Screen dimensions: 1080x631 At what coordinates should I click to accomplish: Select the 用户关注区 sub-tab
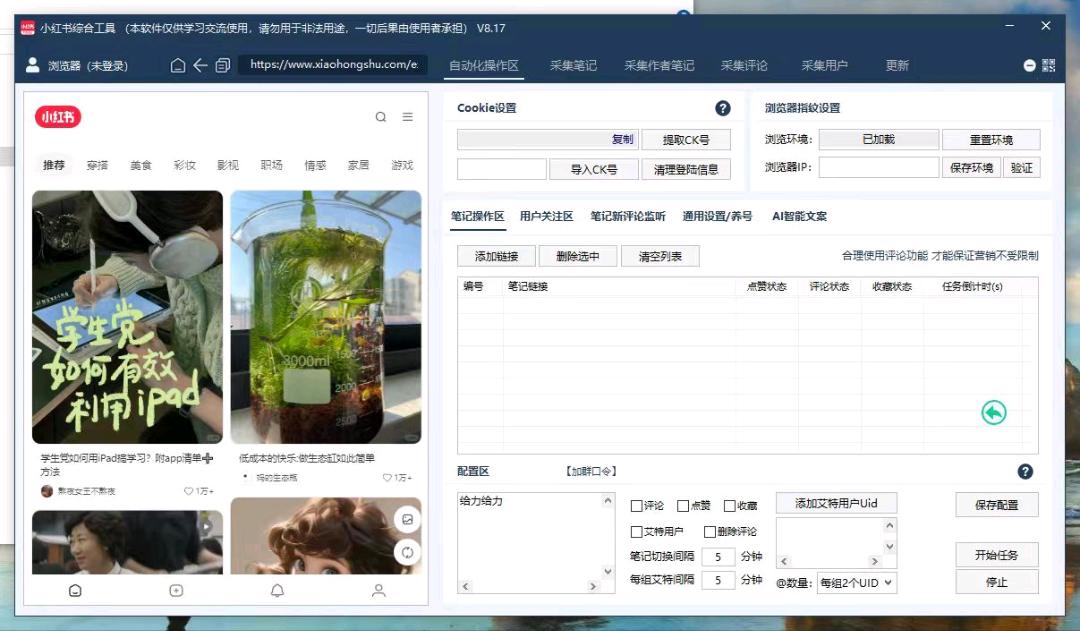546,216
